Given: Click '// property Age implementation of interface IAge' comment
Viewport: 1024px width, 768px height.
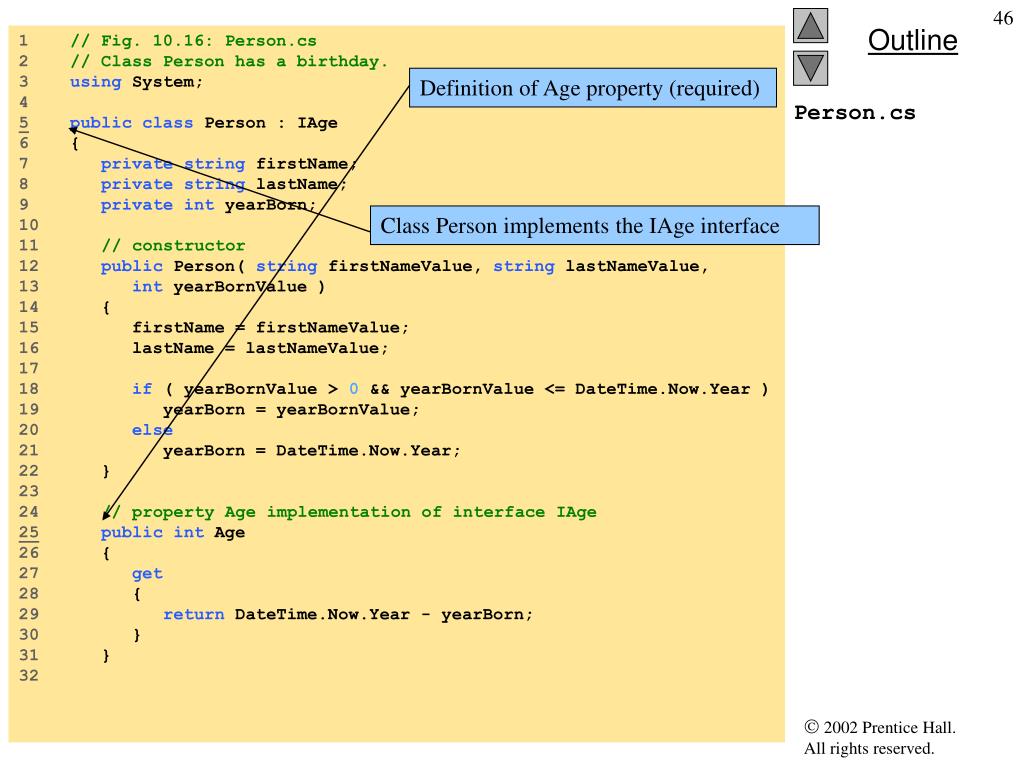Looking at the screenshot, I should [349, 512].
